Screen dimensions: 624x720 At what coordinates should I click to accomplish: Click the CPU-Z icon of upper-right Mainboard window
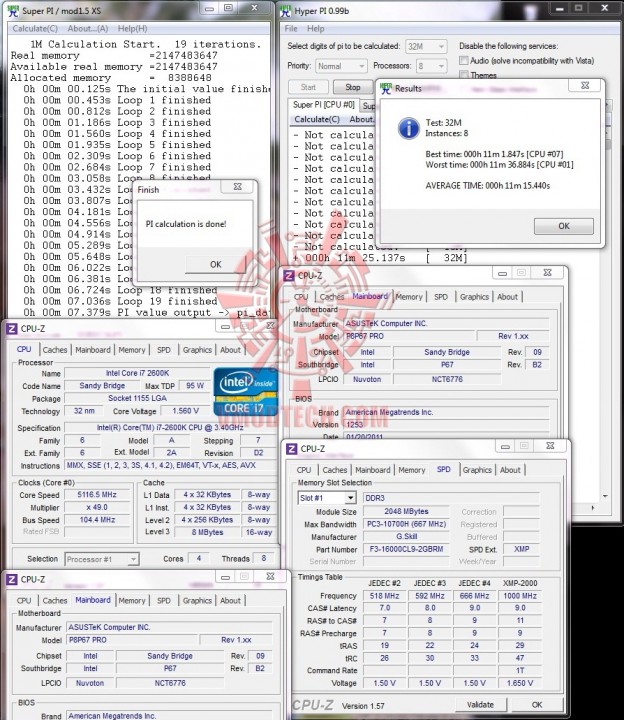tap(289, 276)
